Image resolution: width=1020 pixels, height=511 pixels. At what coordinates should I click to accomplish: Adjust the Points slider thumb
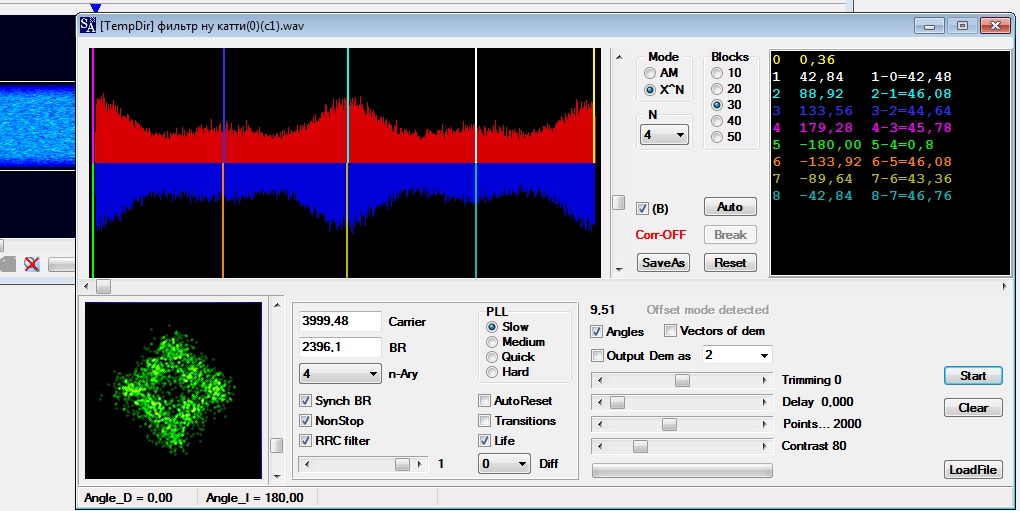(669, 425)
